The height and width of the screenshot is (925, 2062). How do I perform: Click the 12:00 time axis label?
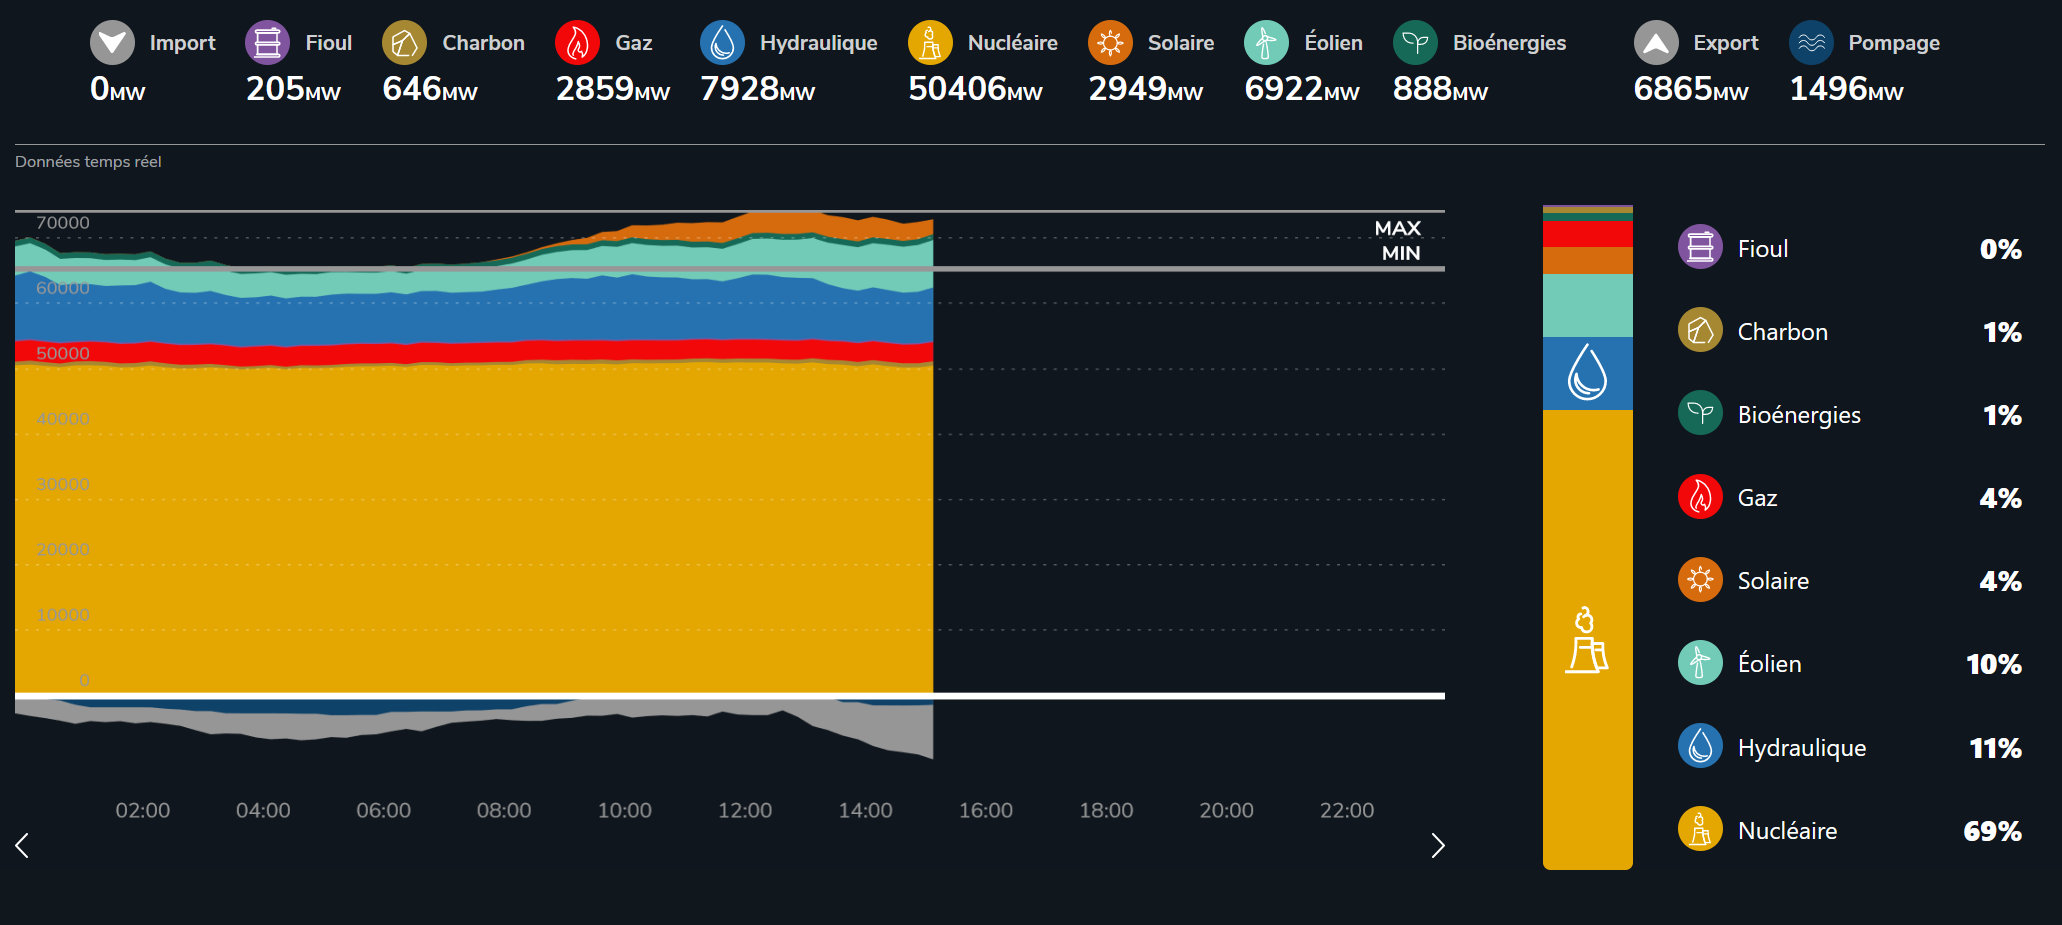[x=745, y=810]
